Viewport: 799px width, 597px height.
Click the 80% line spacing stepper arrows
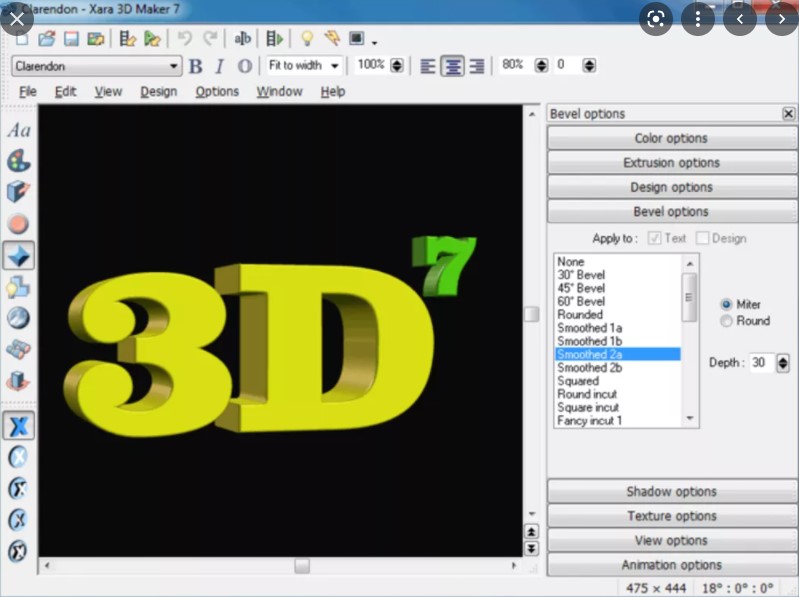(x=541, y=65)
